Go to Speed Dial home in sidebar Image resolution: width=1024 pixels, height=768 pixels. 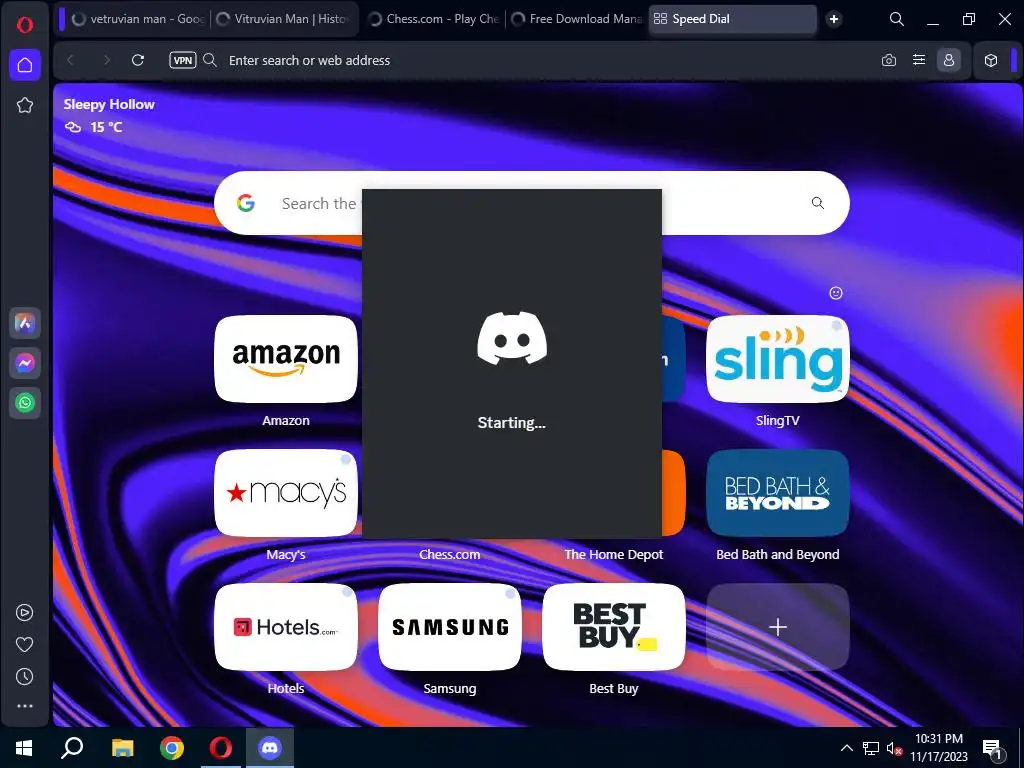(25, 65)
